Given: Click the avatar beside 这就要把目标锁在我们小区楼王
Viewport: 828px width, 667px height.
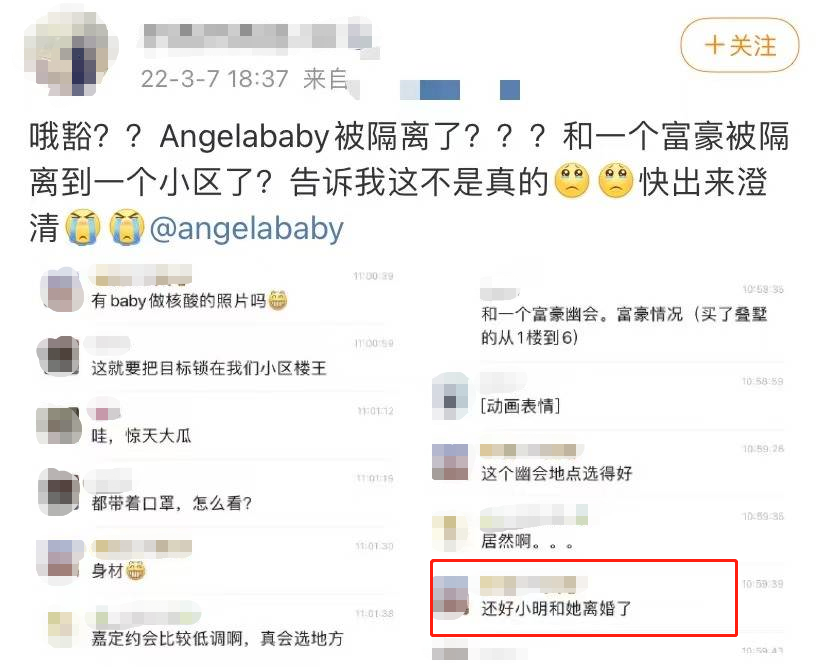Looking at the screenshot, I should point(60,356).
